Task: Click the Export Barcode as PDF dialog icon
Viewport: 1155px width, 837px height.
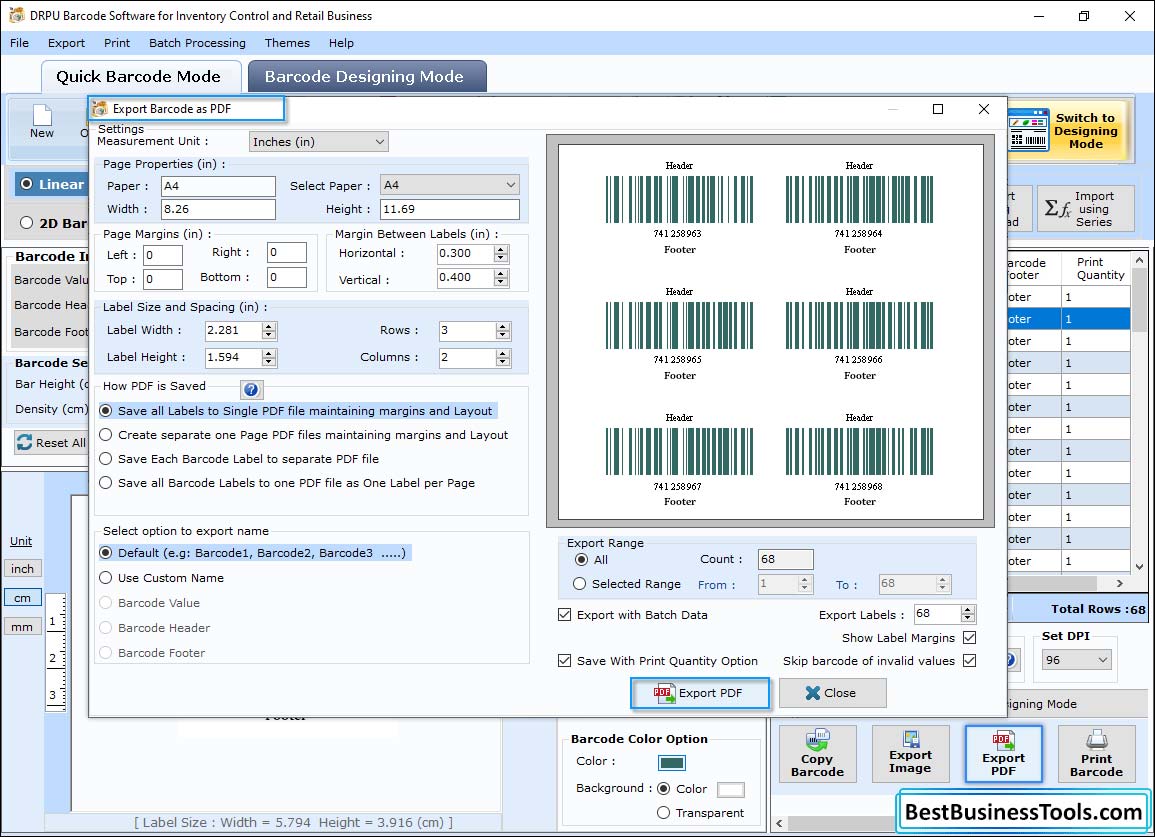Action: tap(100, 109)
